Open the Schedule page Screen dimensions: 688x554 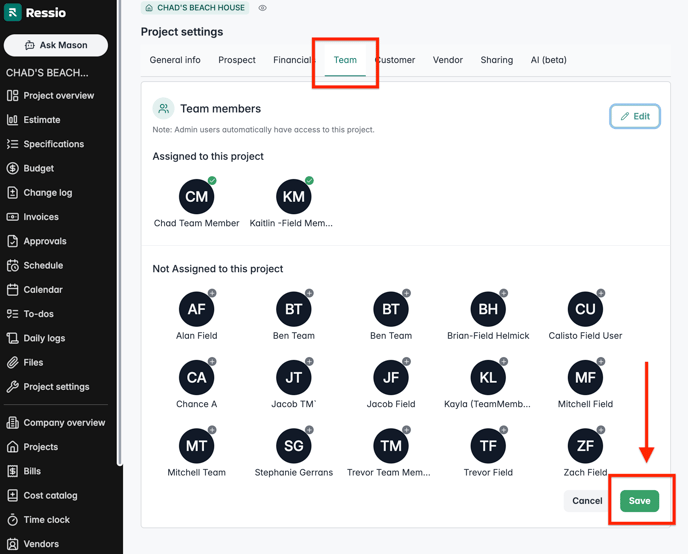click(x=42, y=265)
